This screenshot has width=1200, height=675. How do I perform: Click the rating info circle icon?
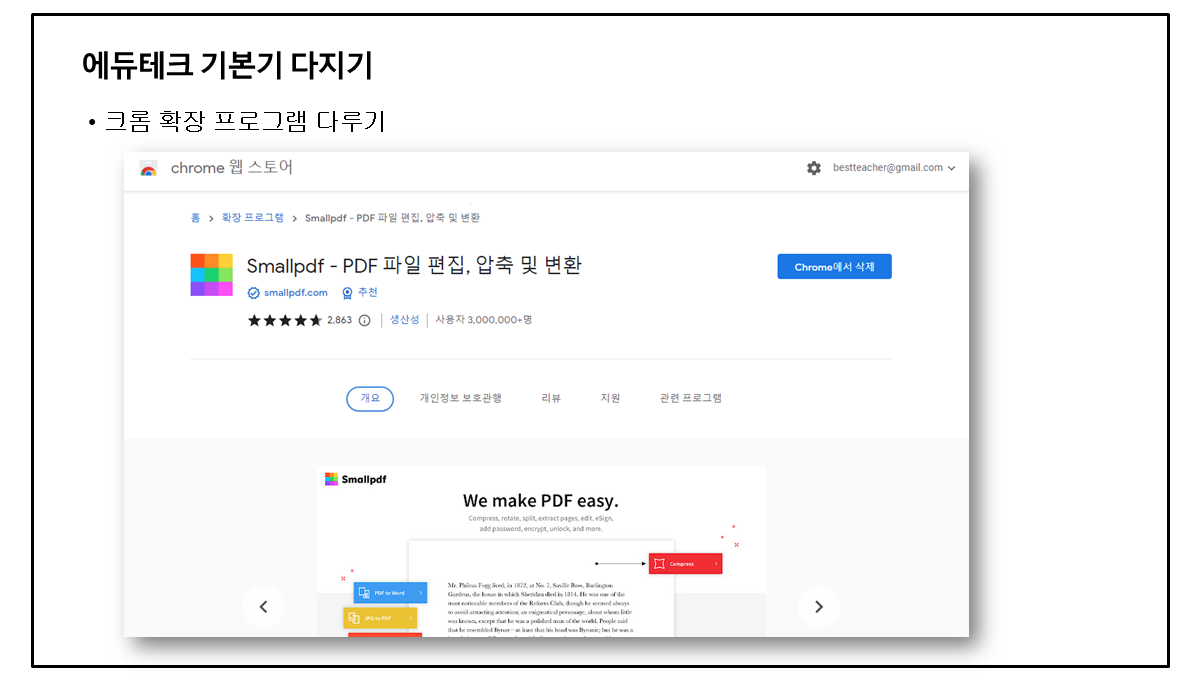[364, 320]
